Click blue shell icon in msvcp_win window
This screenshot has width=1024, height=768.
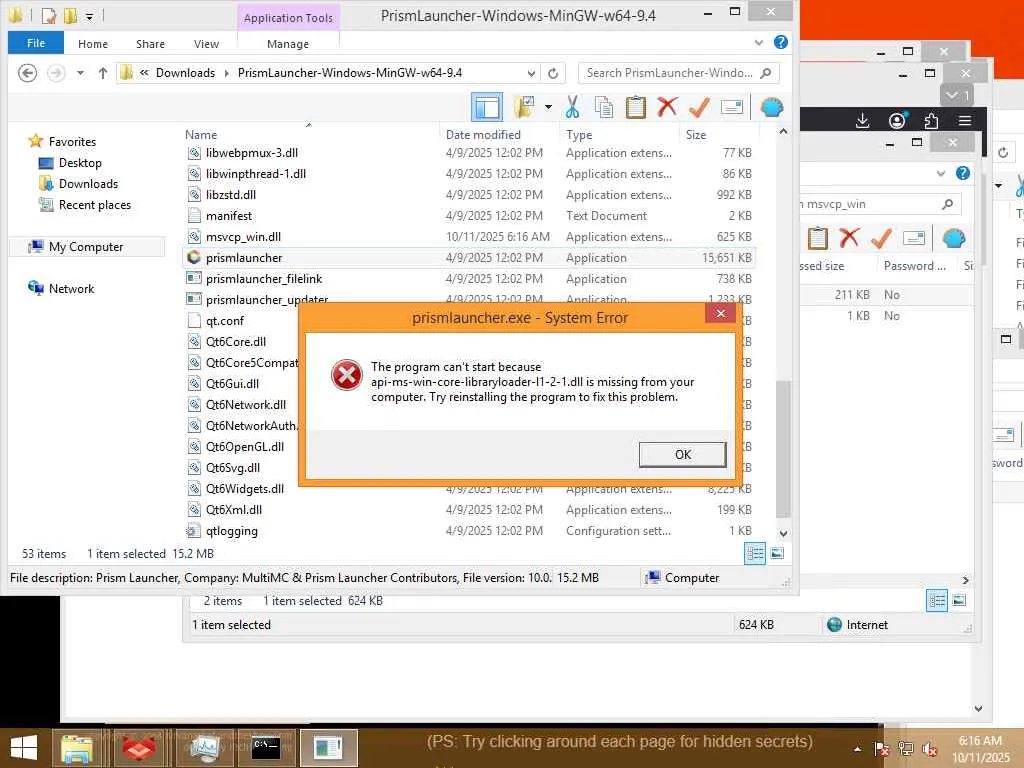coord(953,238)
